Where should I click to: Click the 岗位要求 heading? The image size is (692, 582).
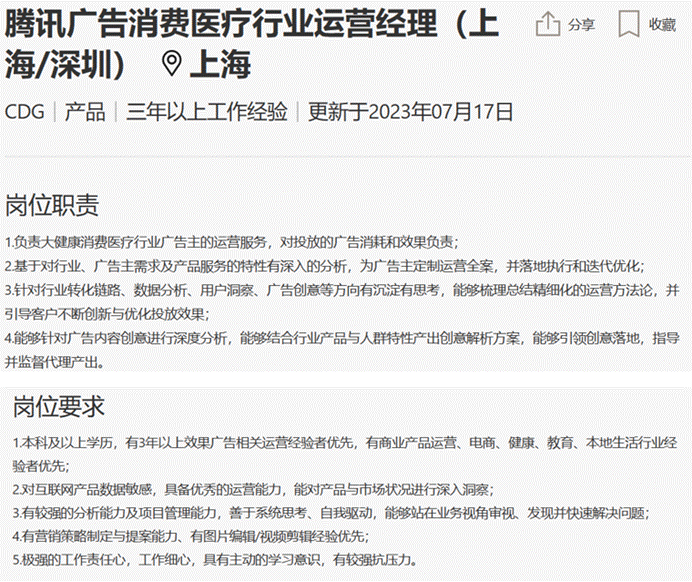tap(58, 406)
